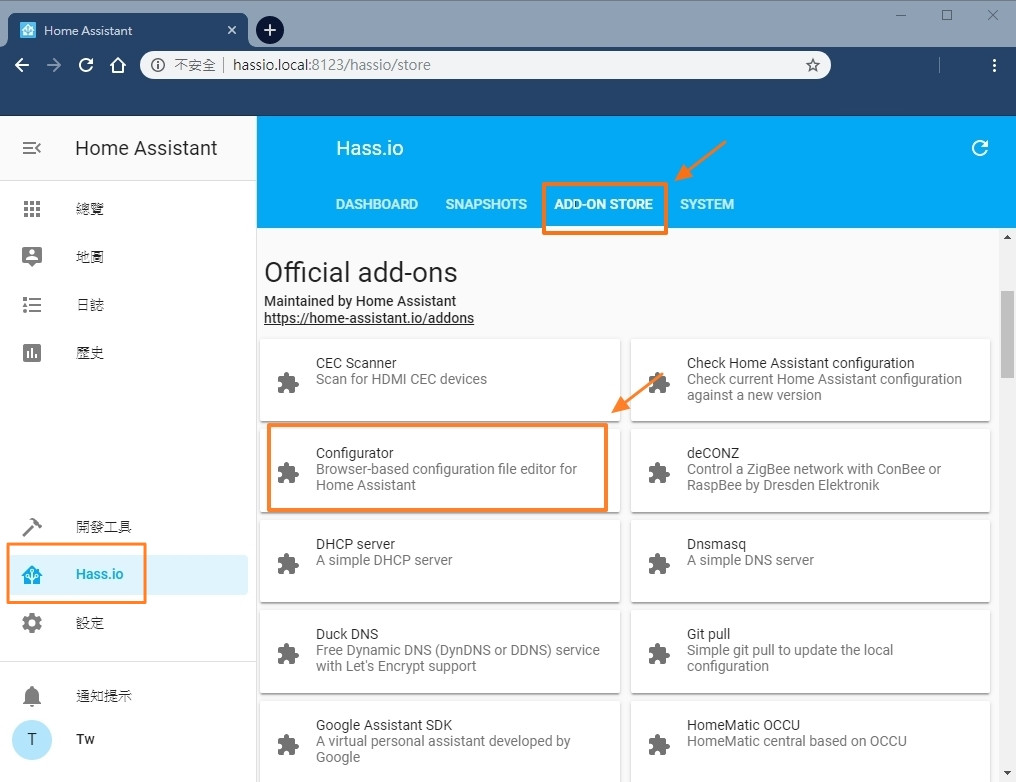This screenshot has height=782, width=1016.
Task: Open the Tw user profile avatar
Action: (32, 739)
